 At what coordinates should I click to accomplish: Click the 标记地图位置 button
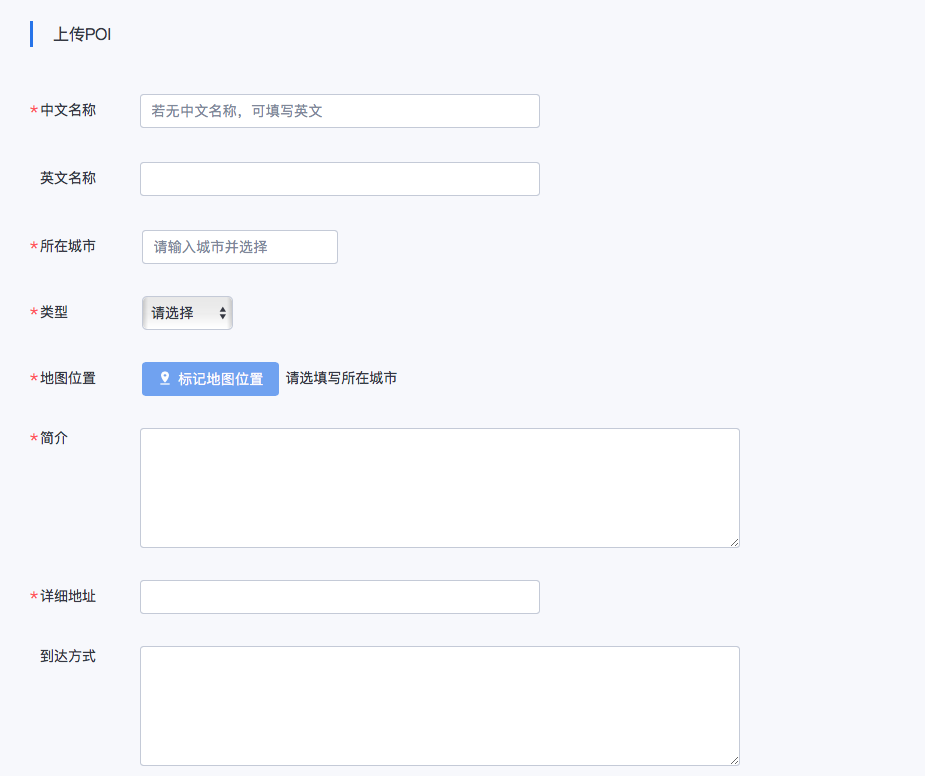click(x=210, y=379)
